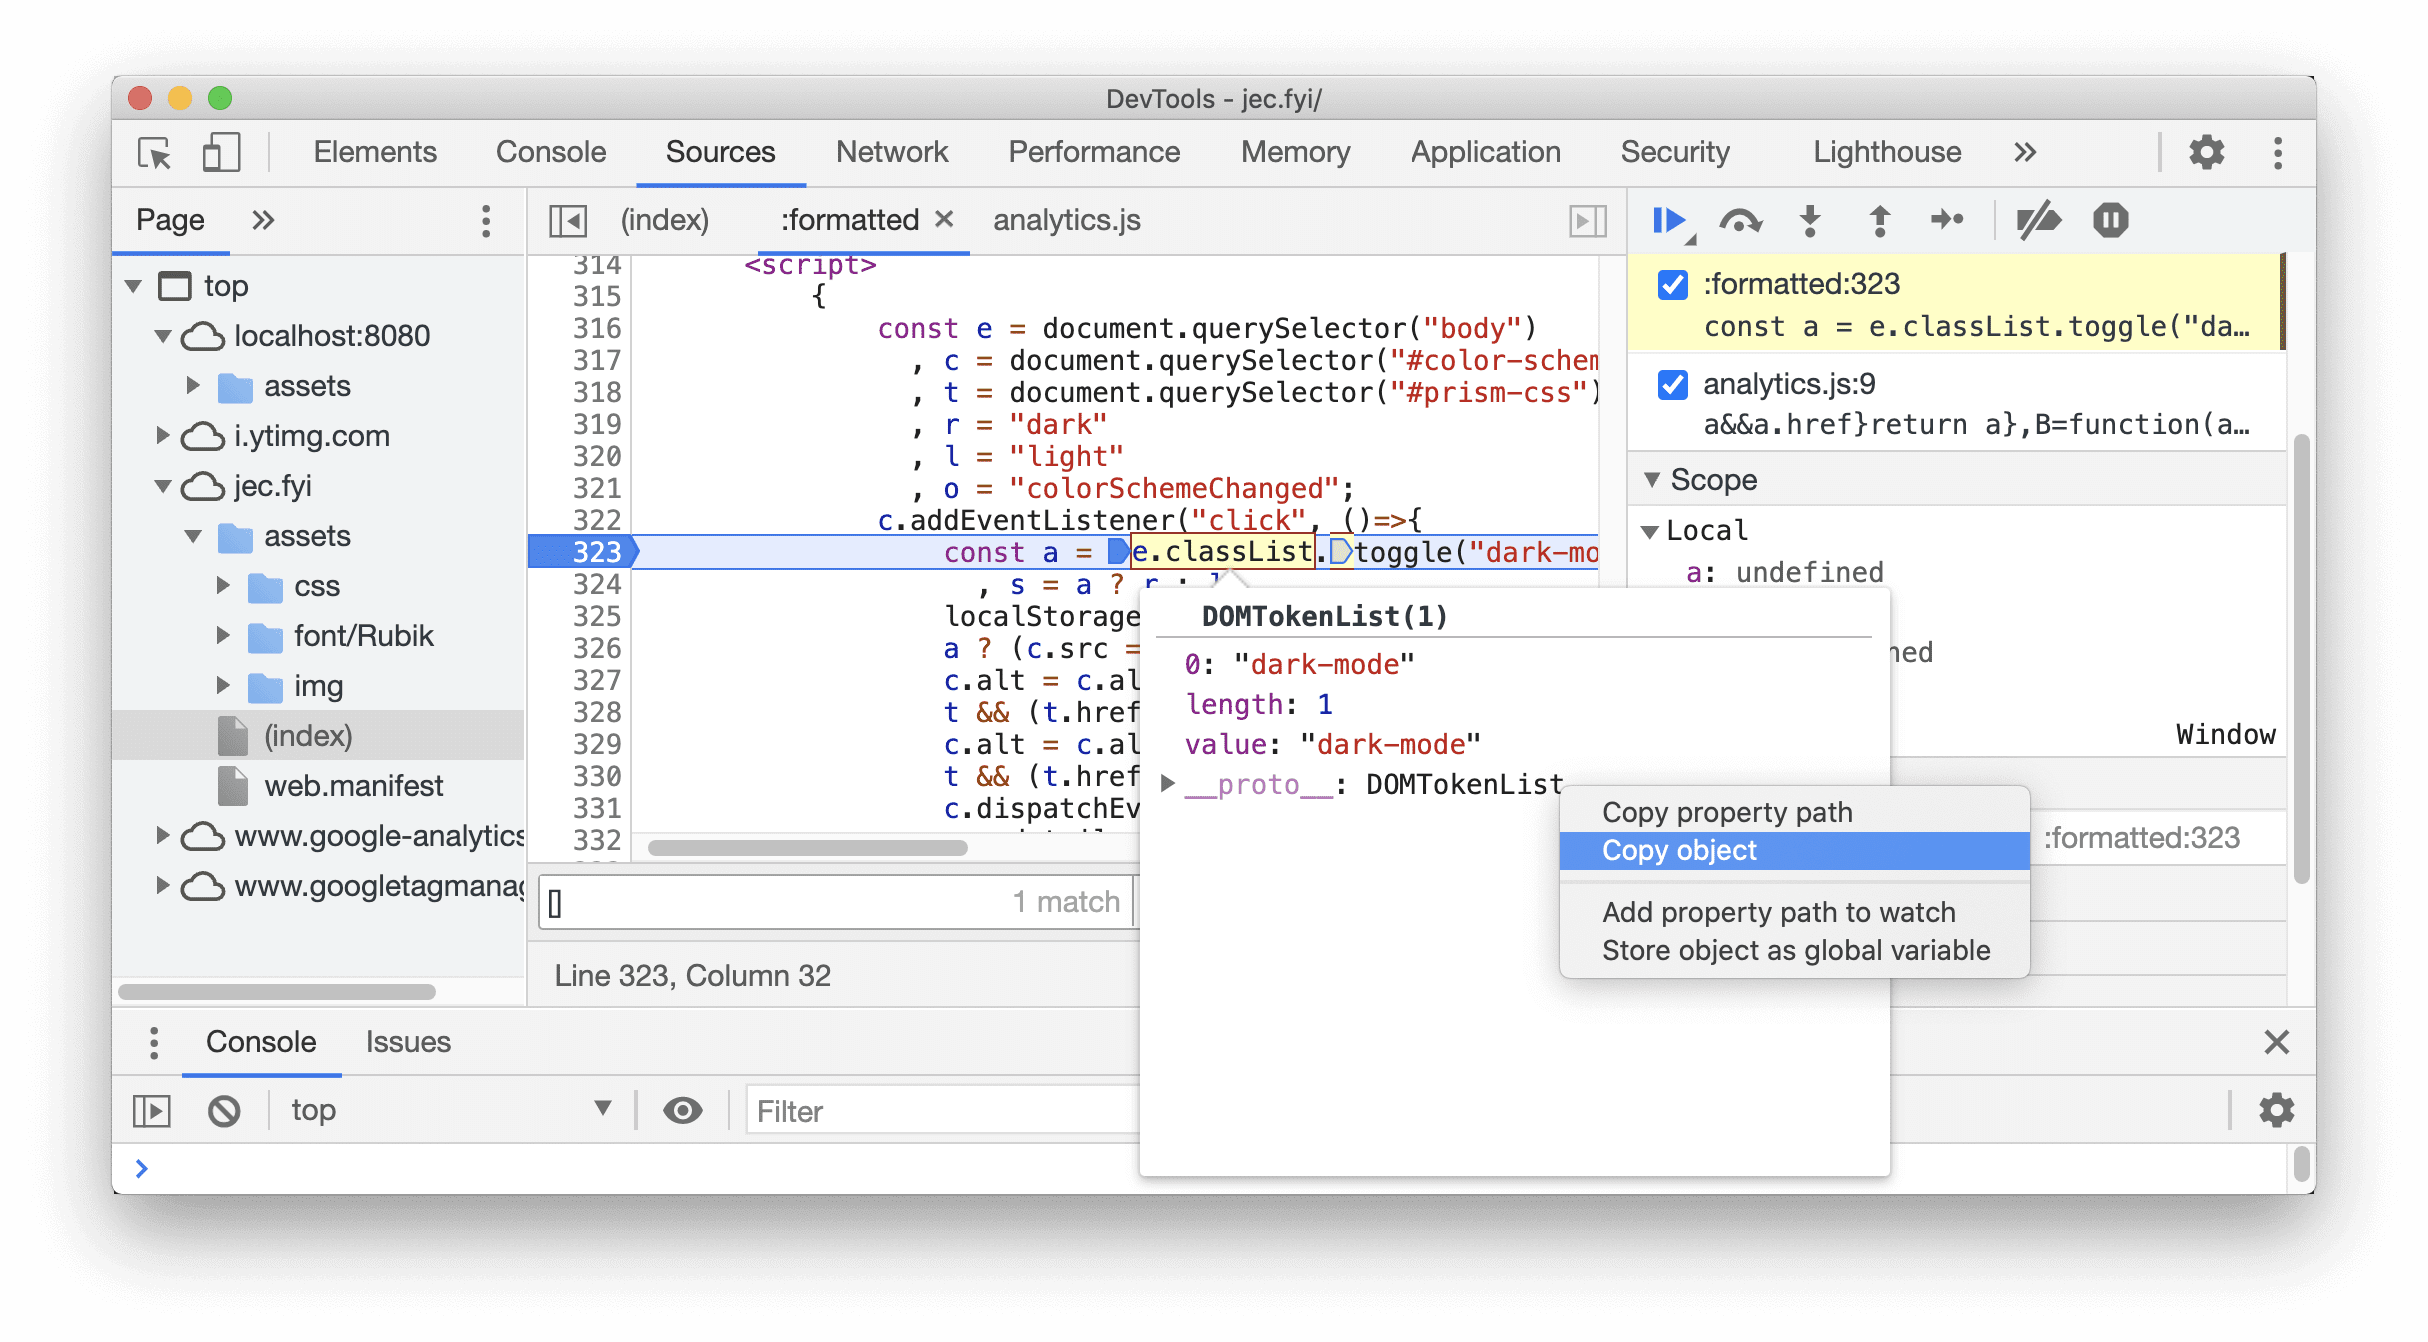
Task: Click the Navigate files backward icon
Action: pos(570,220)
